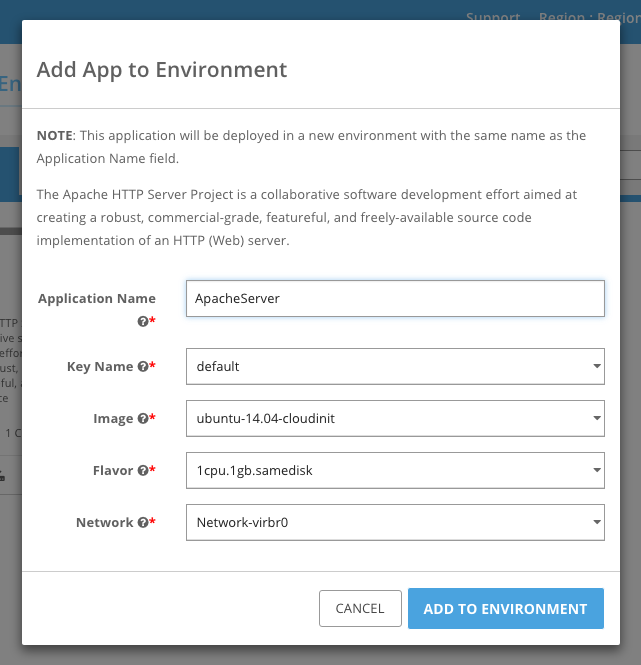Expand the Image dropdown with ubuntu-14.04-cloudinit
The height and width of the screenshot is (665, 641).
pos(395,418)
